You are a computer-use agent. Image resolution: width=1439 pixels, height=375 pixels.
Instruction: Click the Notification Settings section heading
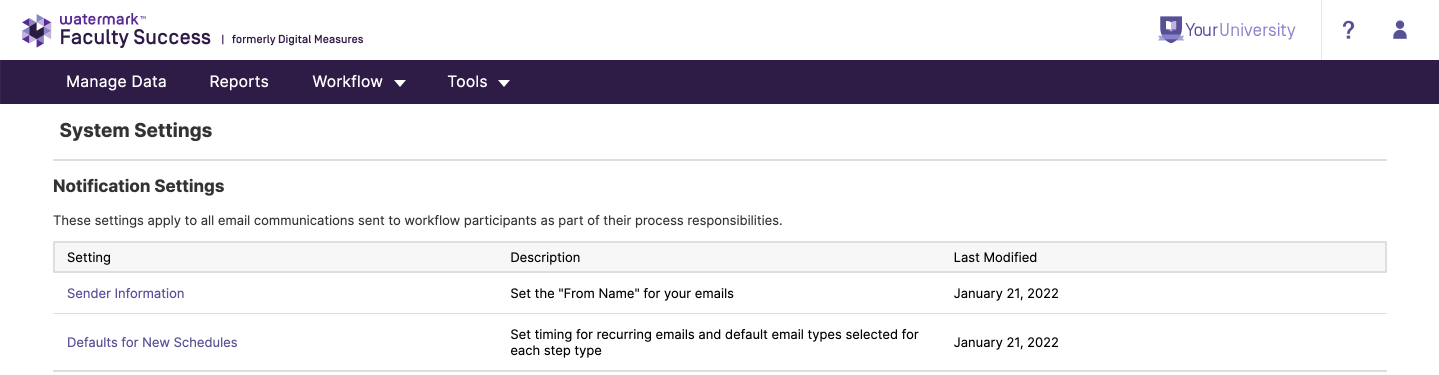pos(138,186)
